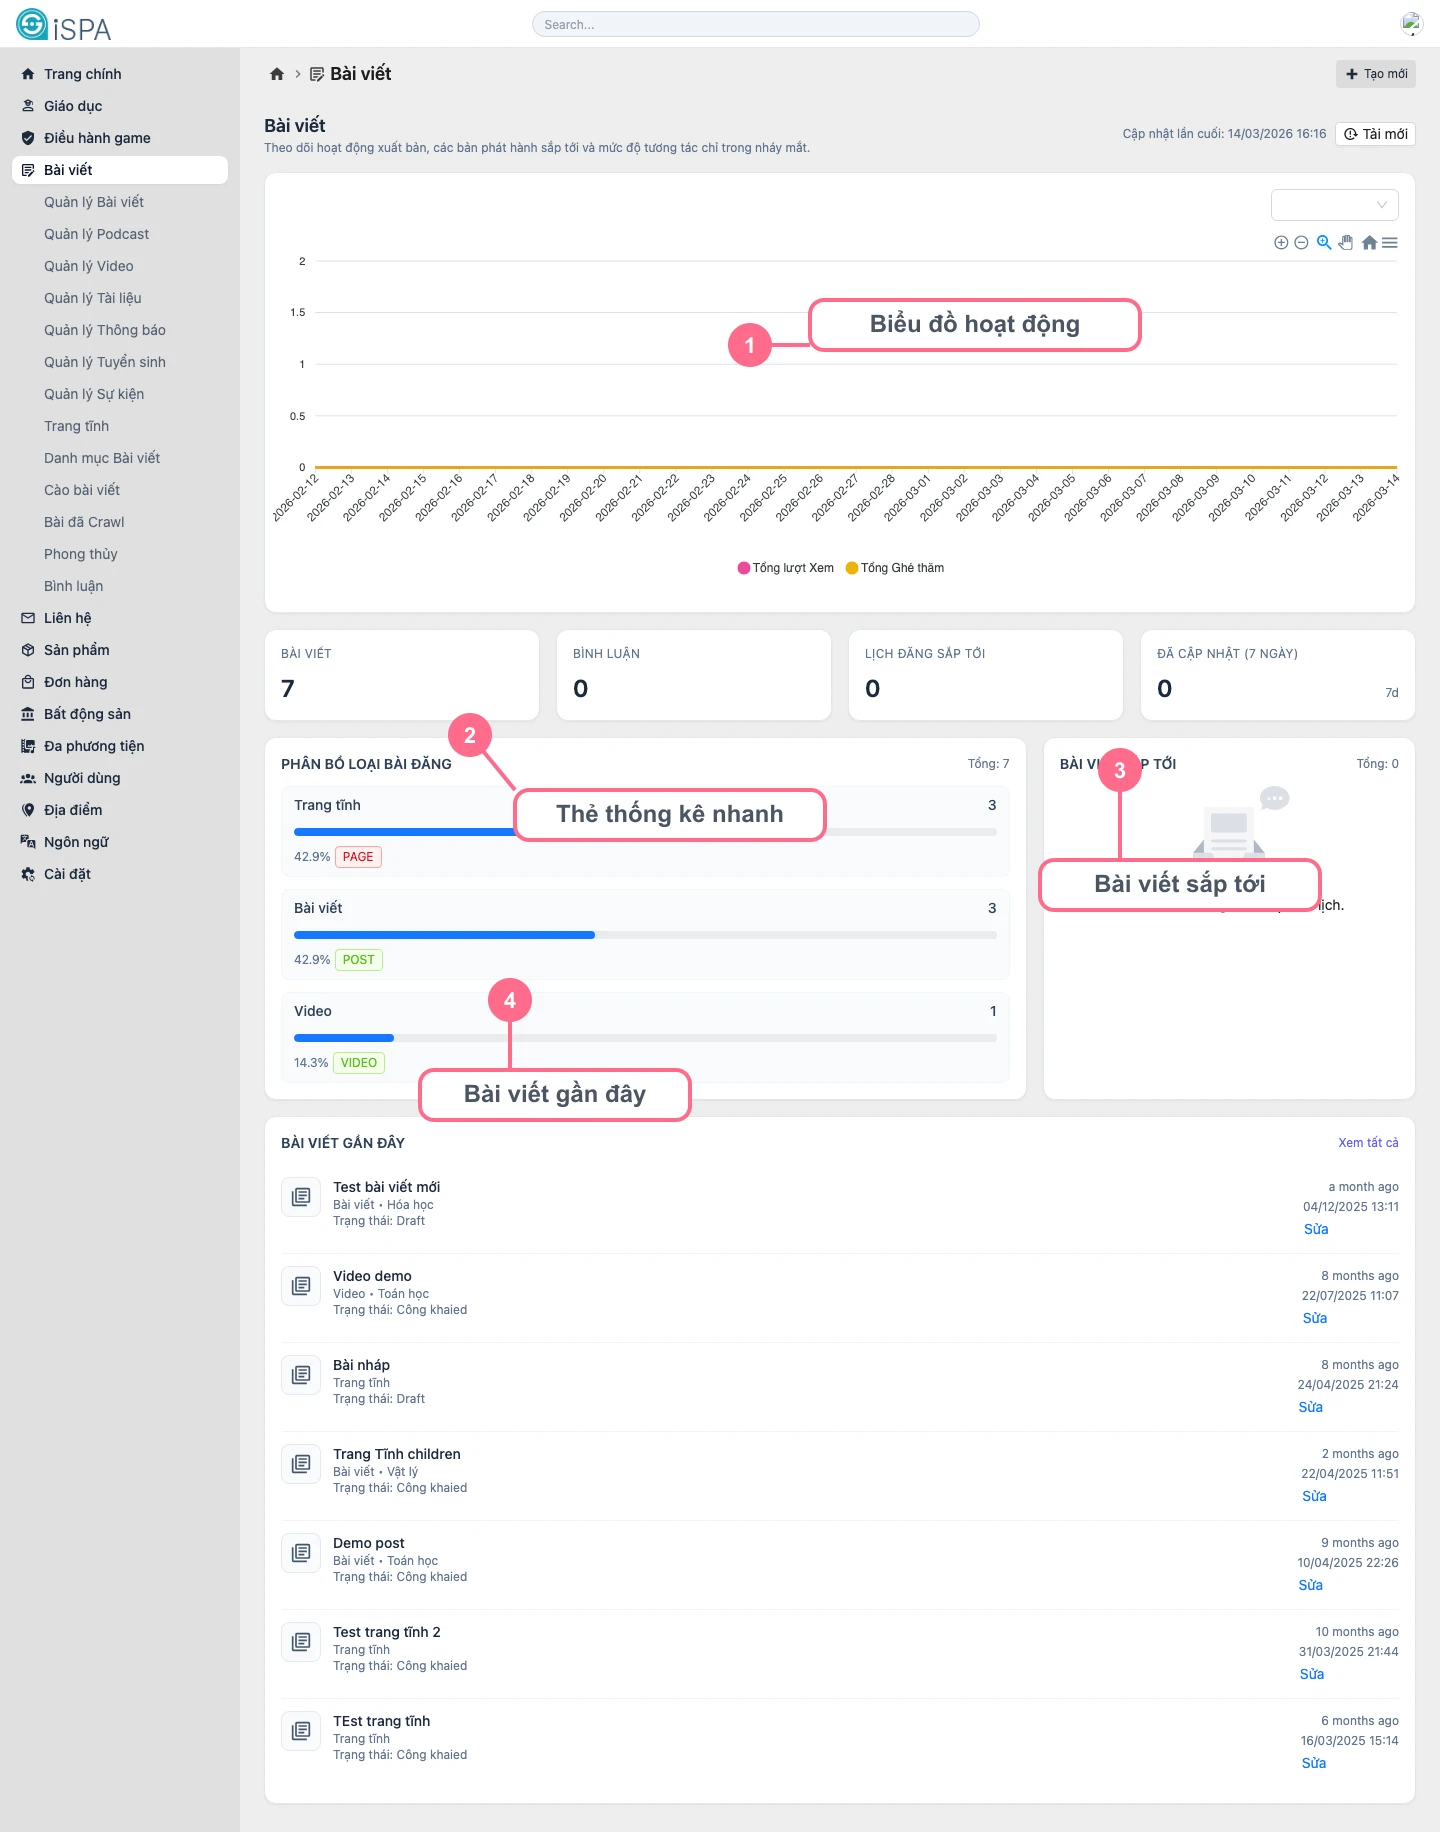Viewport: 1440px width, 1832px height.
Task: Click the chart zoom in icon
Action: 1281,243
